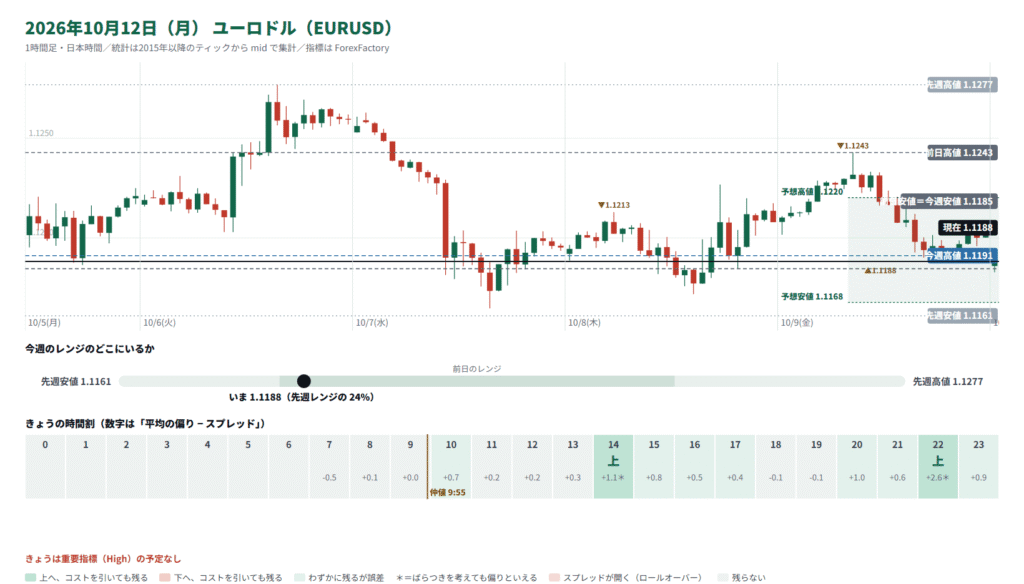Select the 前日高値 1.1243 tag on the chart

(x=962, y=153)
